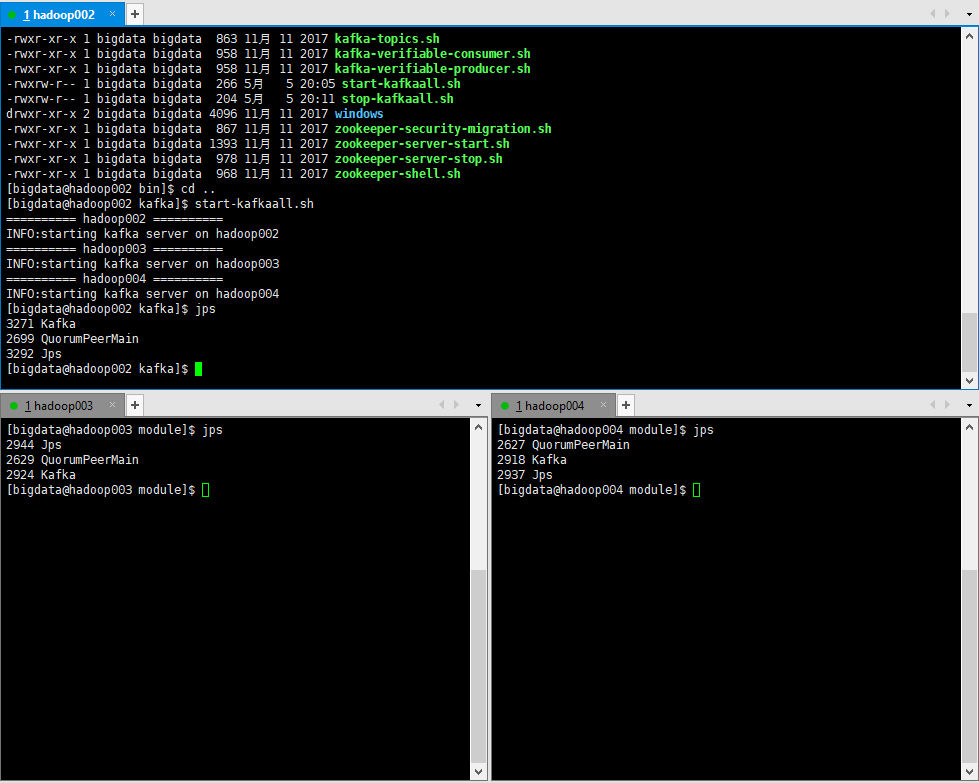This screenshot has height=783, width=979.
Task: Click '2924 Kafka' in hadoop003 pane
Action: pyautogui.click(x=41, y=475)
